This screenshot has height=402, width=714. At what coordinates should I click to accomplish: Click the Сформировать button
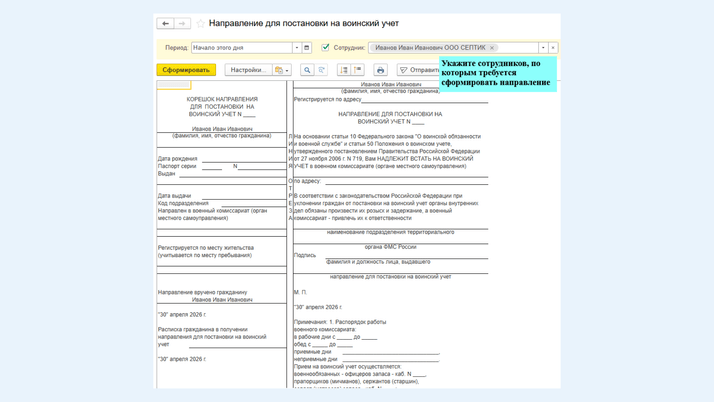pyautogui.click(x=186, y=70)
